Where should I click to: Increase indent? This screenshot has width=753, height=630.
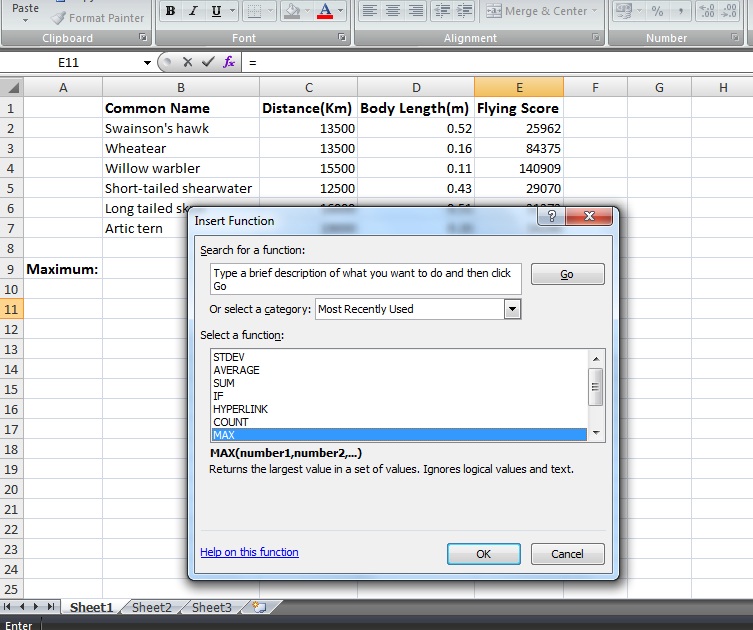coord(464,11)
